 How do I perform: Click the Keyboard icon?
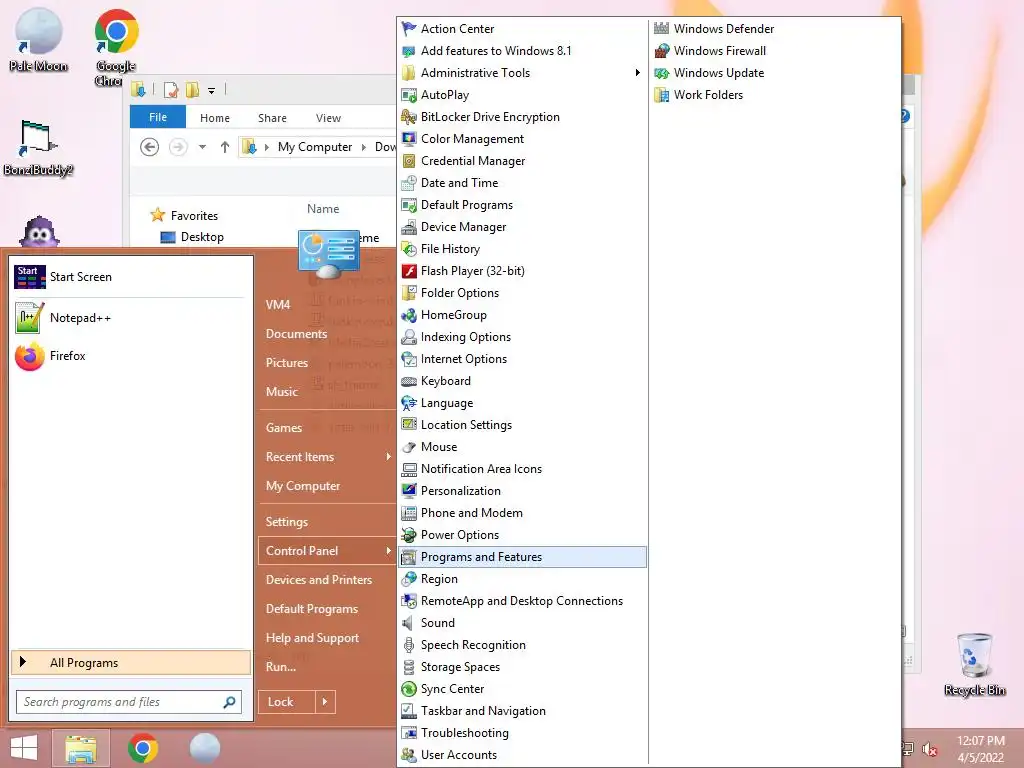(x=409, y=381)
